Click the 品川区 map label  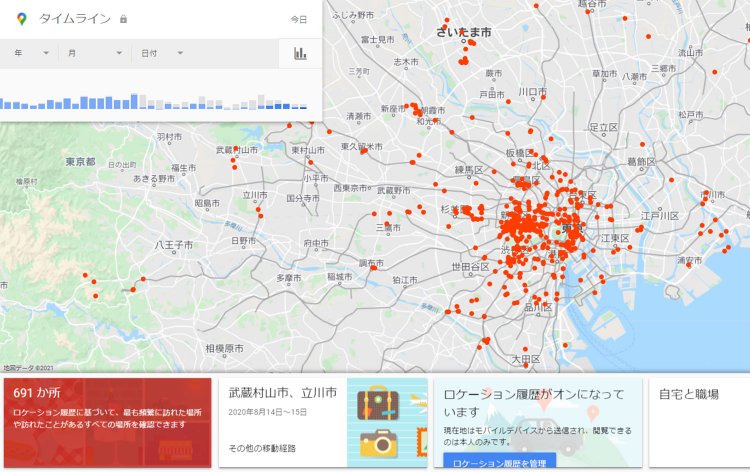coord(538,307)
